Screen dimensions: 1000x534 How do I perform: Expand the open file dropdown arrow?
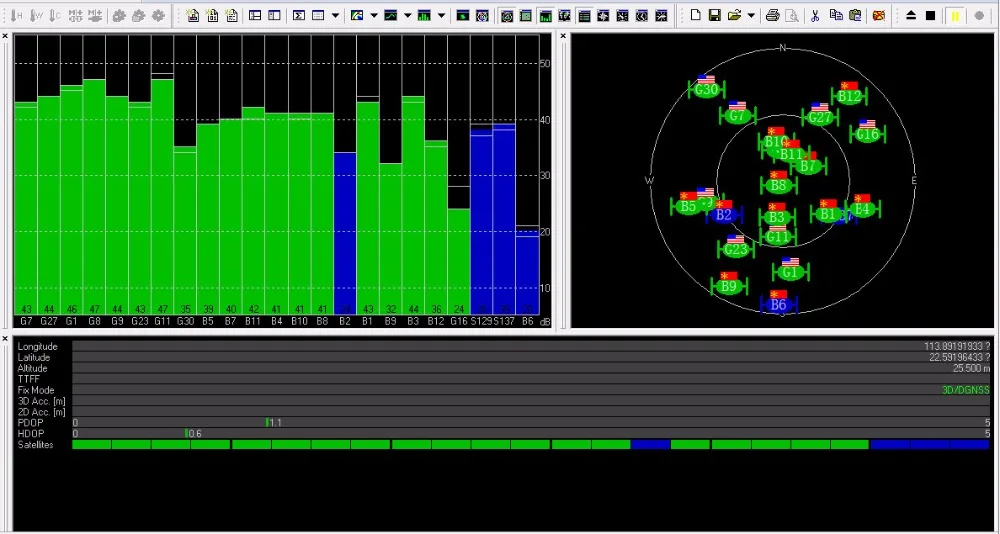coord(751,15)
